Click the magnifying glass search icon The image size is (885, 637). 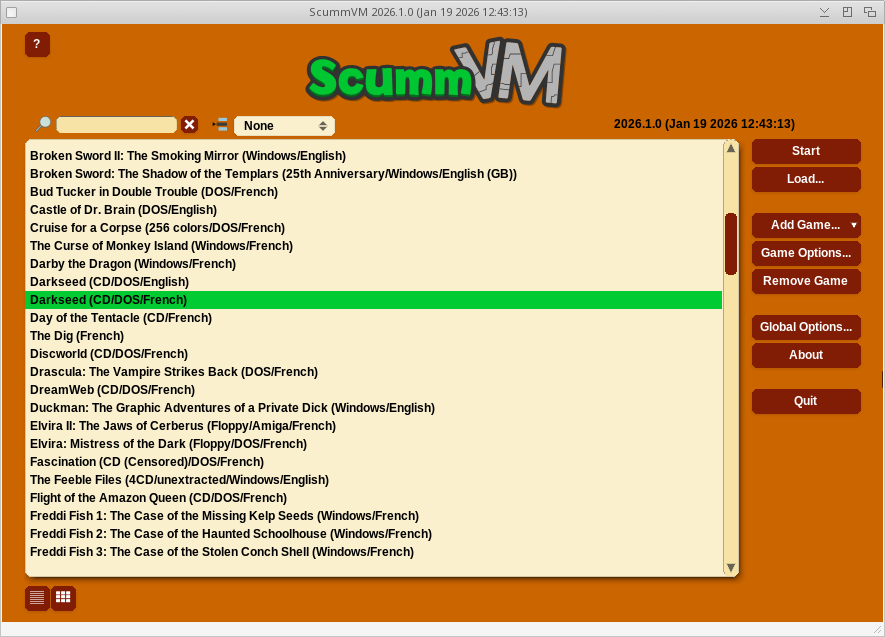click(x=42, y=125)
